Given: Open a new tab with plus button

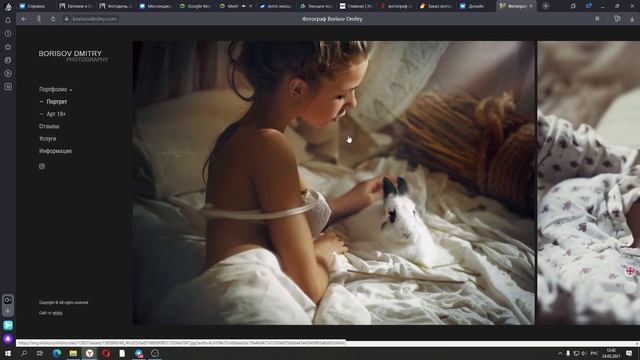Looking at the screenshot, I should 546,6.
